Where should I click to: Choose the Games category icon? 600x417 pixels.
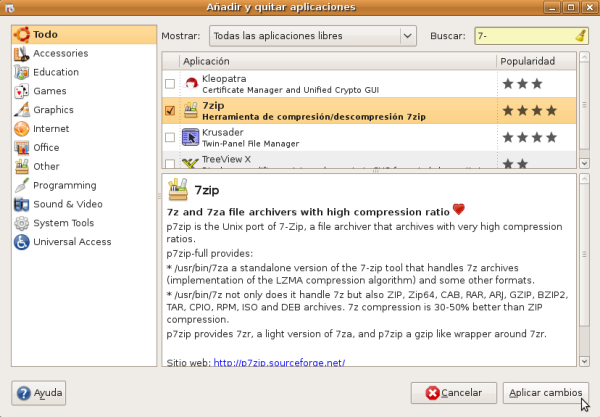[x=21, y=91]
